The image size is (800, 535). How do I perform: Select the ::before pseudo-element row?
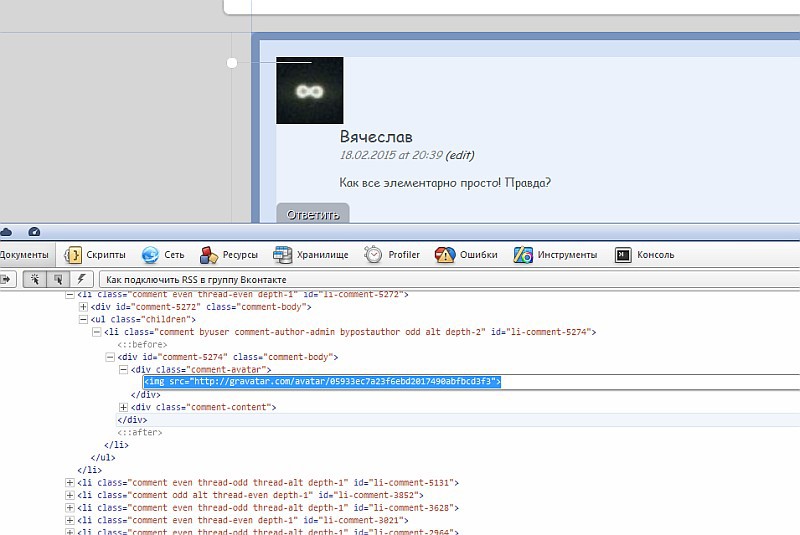tap(142, 345)
